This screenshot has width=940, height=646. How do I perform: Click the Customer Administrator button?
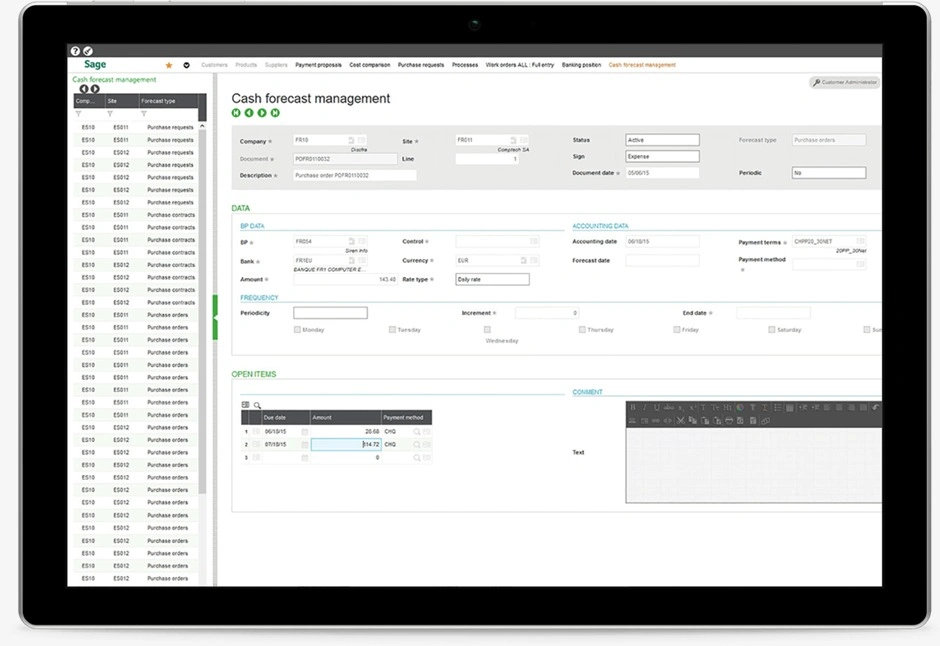click(845, 82)
